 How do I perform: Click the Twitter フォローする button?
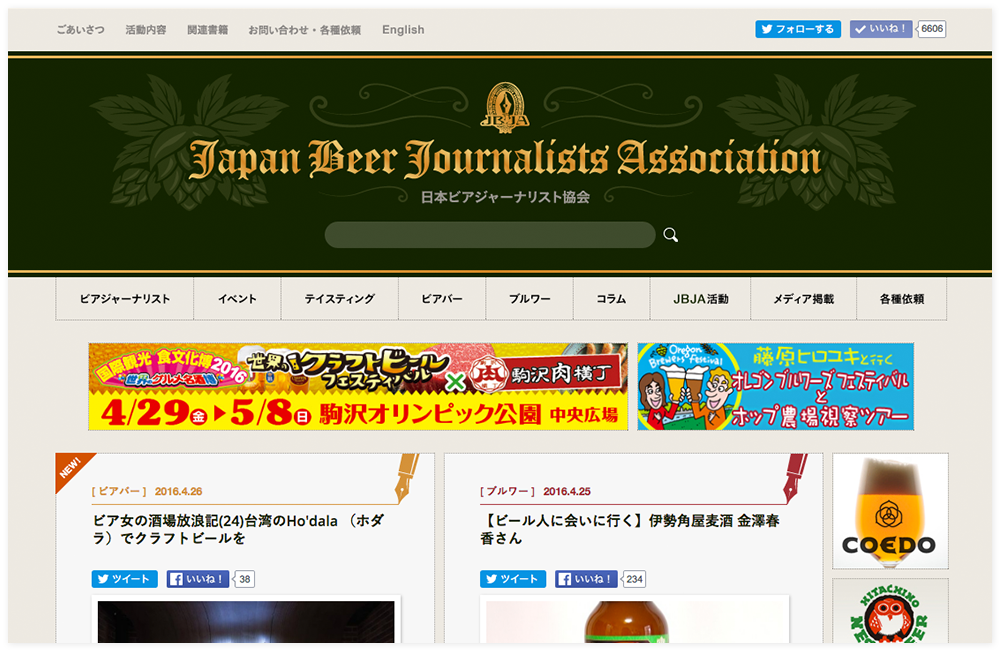(798, 29)
